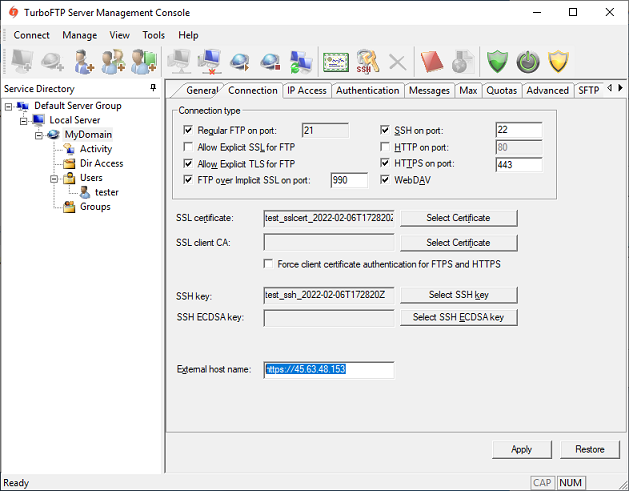
Task: Click the TurboFTP app logo in title bar
Action: pos(13,12)
